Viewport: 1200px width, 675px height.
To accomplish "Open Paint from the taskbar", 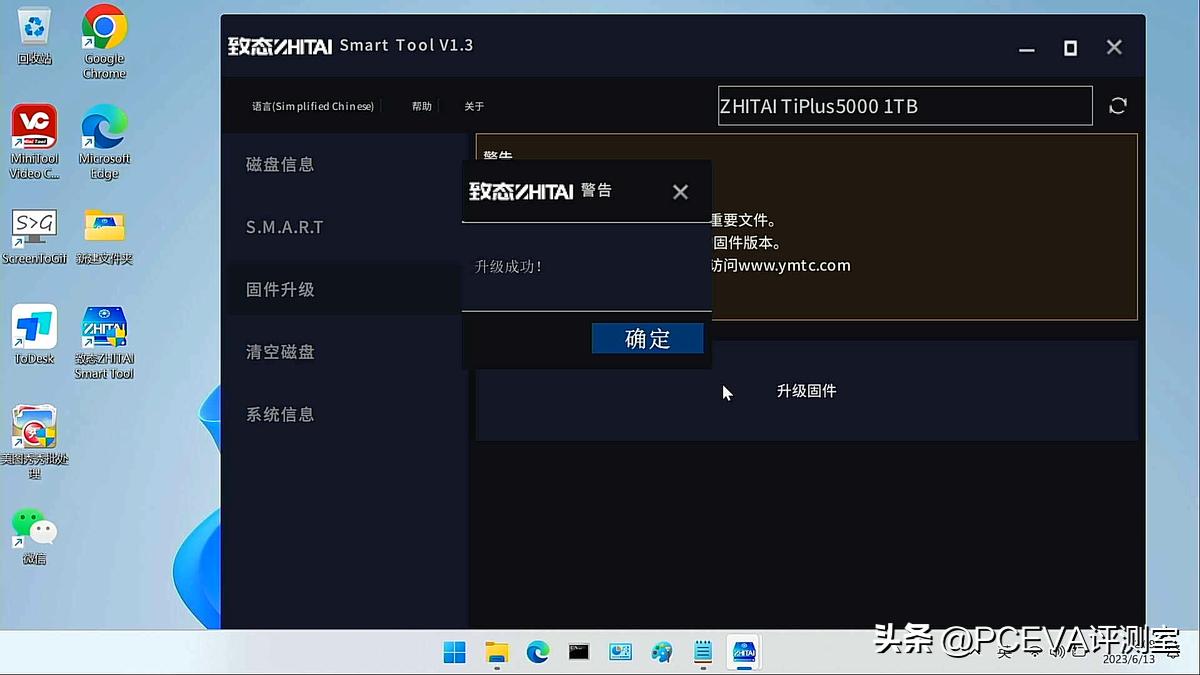I will pos(661,652).
